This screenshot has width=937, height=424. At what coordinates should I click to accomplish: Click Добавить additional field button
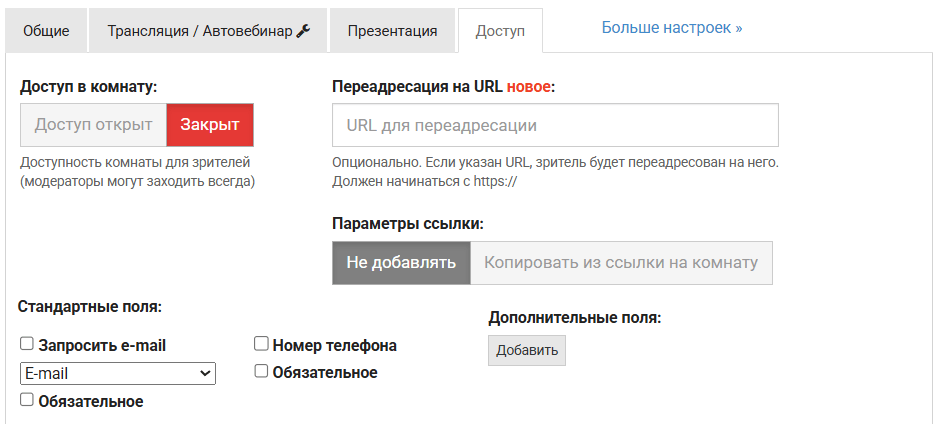click(x=526, y=351)
